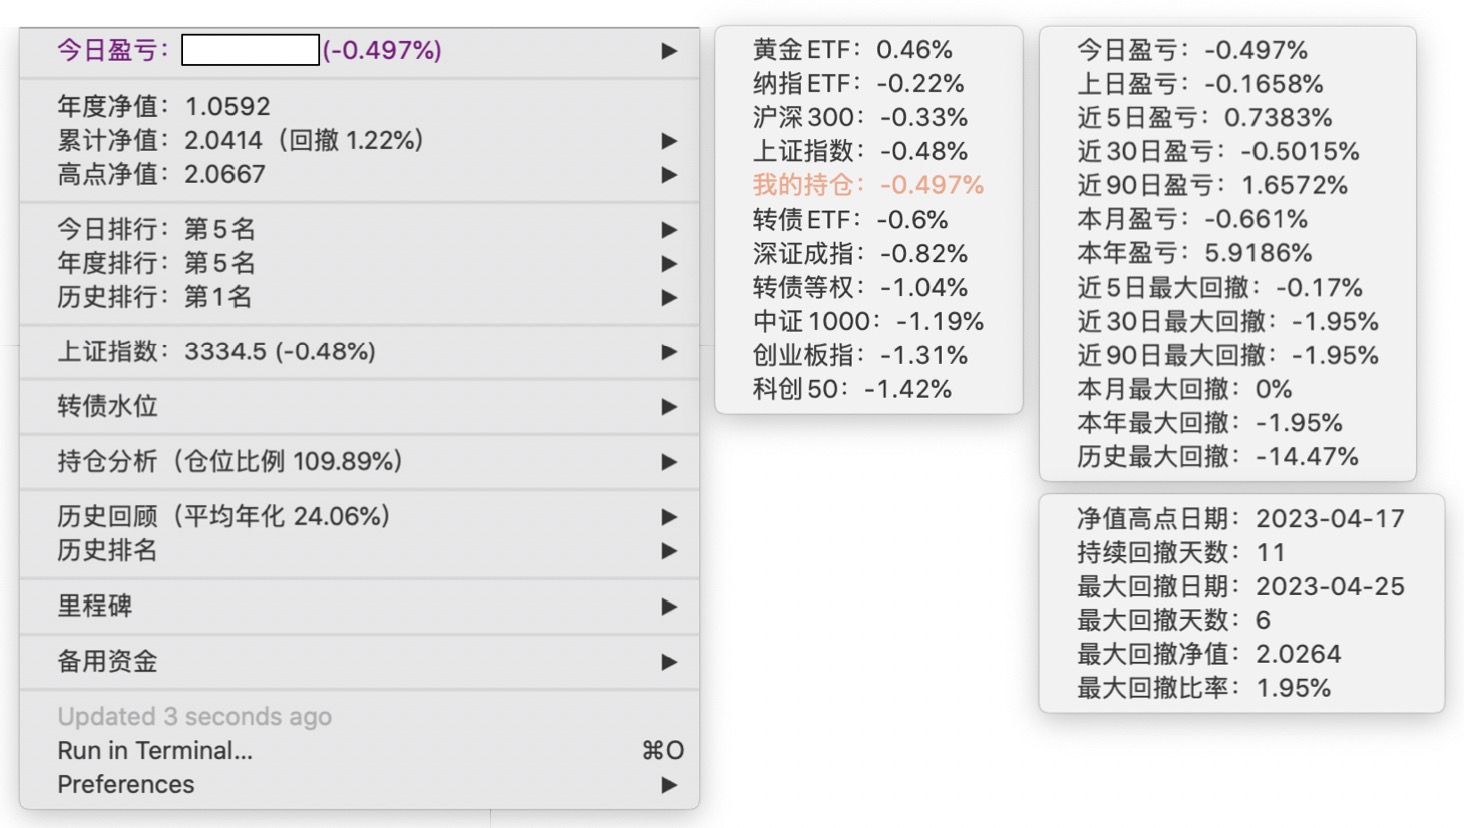Select the 本年盈亏 5.9186% row
This screenshot has width=1464, height=828.
click(x=1194, y=253)
